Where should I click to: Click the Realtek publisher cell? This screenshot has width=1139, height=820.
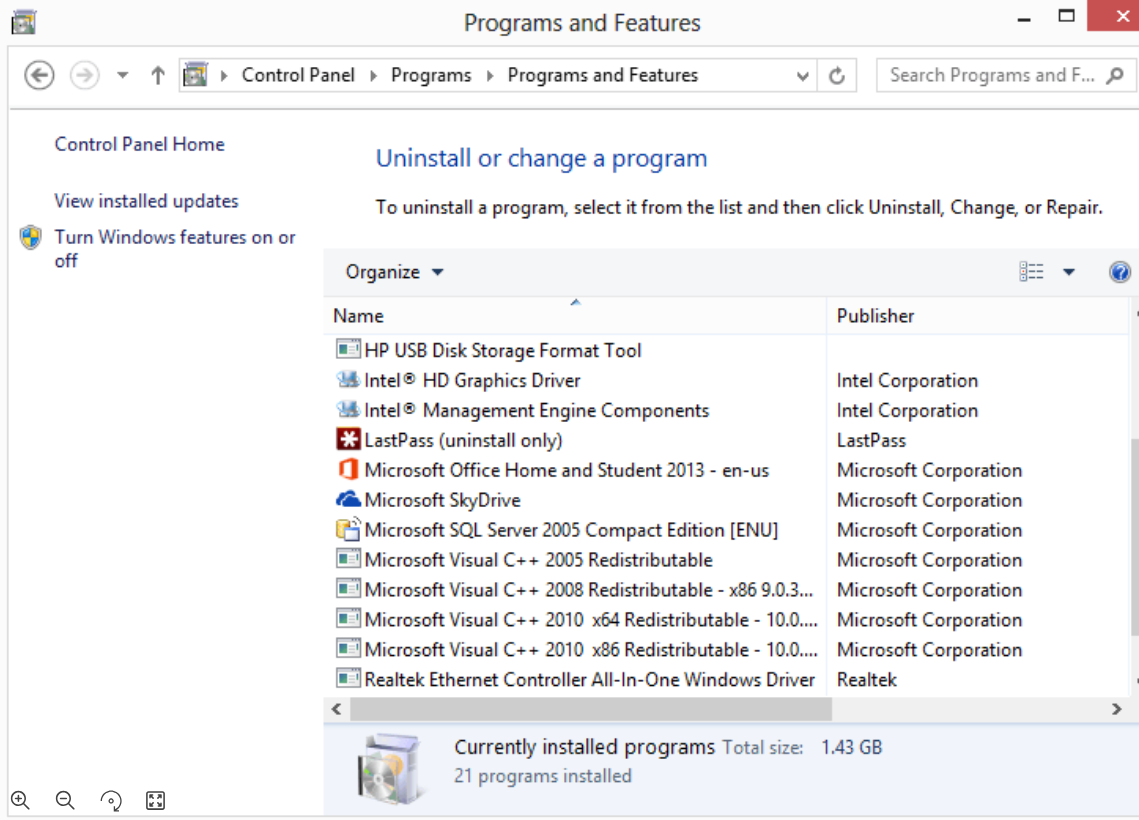point(867,679)
